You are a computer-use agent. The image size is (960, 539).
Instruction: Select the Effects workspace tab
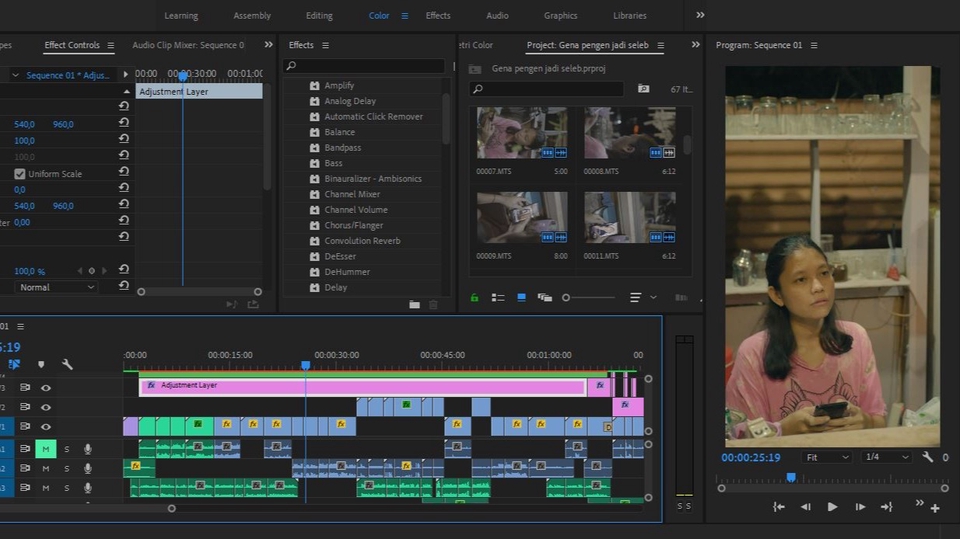pyautogui.click(x=438, y=16)
